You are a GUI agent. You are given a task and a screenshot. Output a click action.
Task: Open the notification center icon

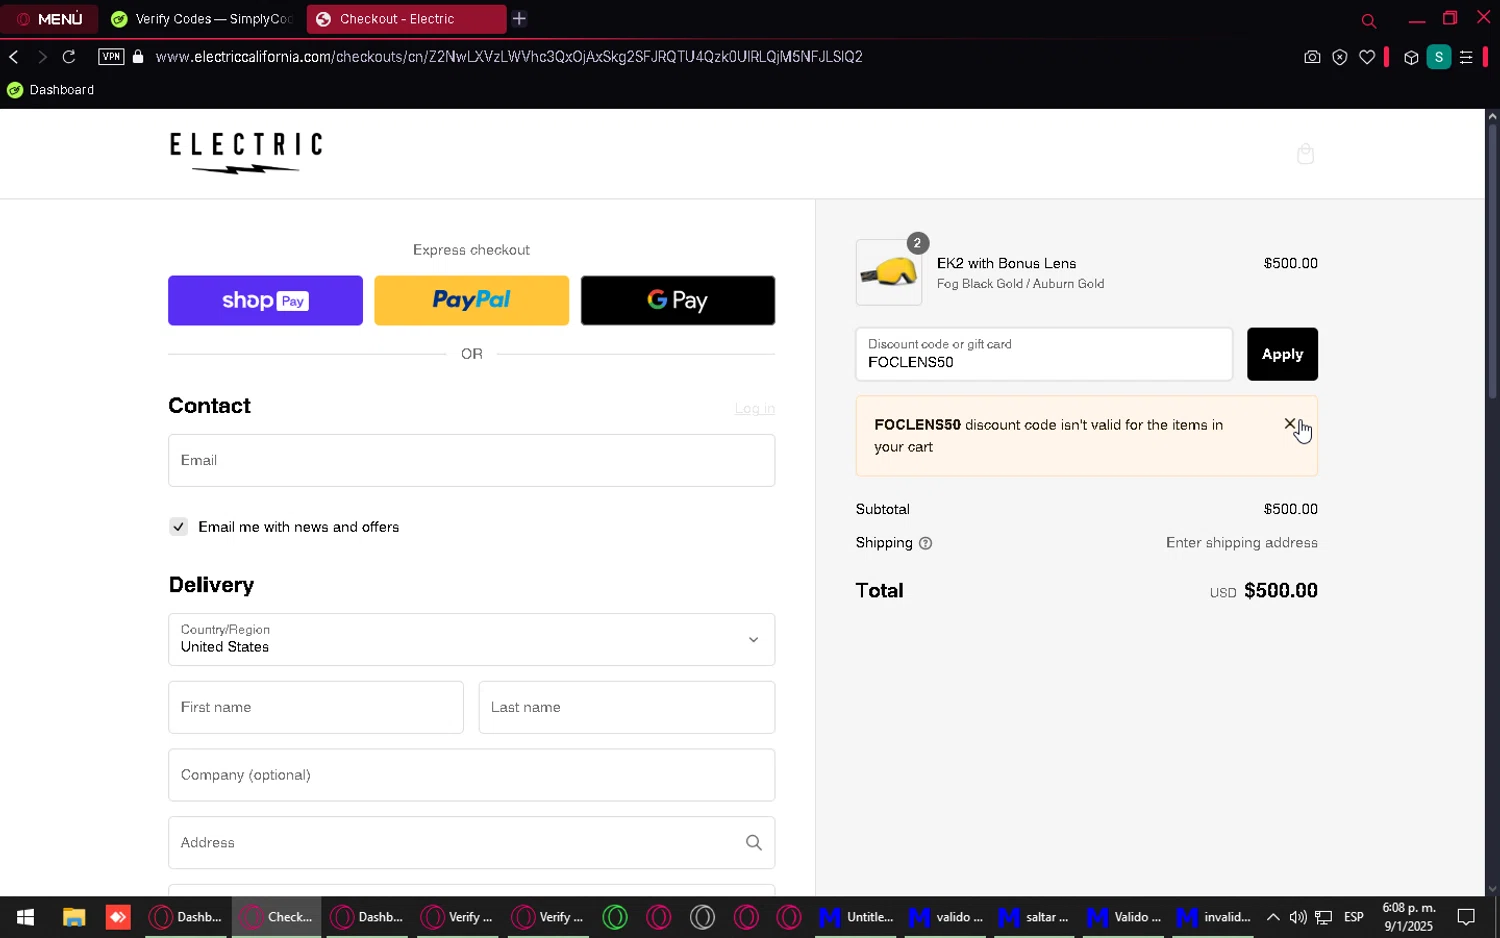(1466, 917)
